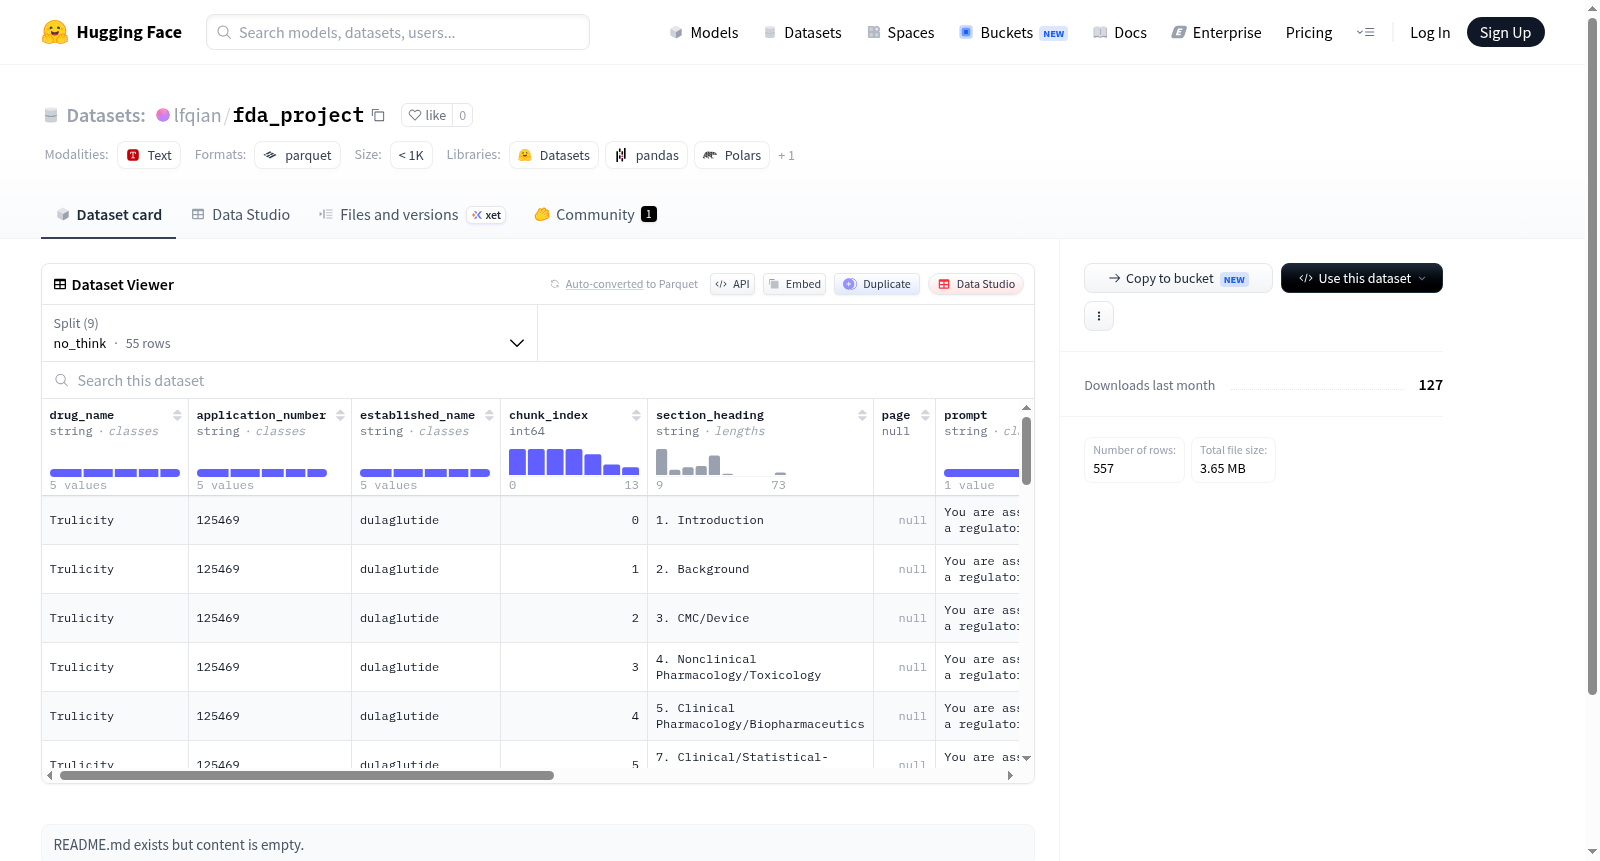Click the <1K size tag

411,155
